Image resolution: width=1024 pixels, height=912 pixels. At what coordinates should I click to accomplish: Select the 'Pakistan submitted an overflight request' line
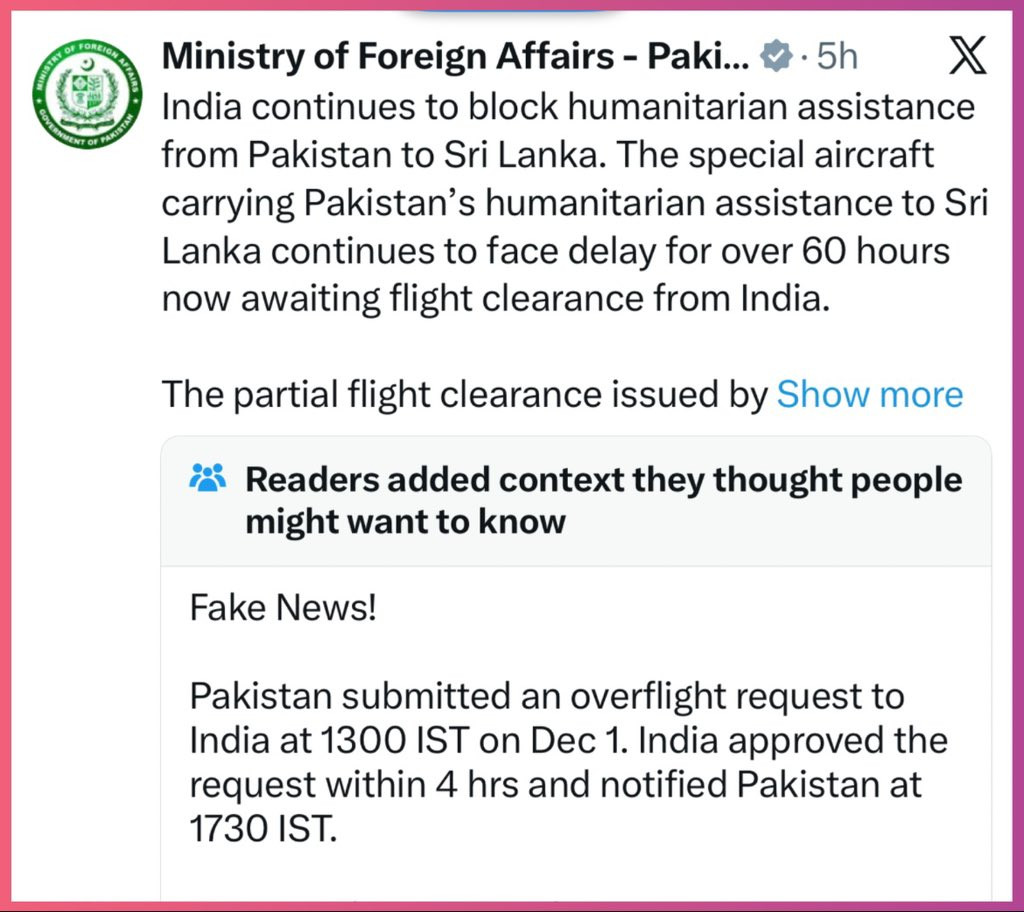pos(547,696)
